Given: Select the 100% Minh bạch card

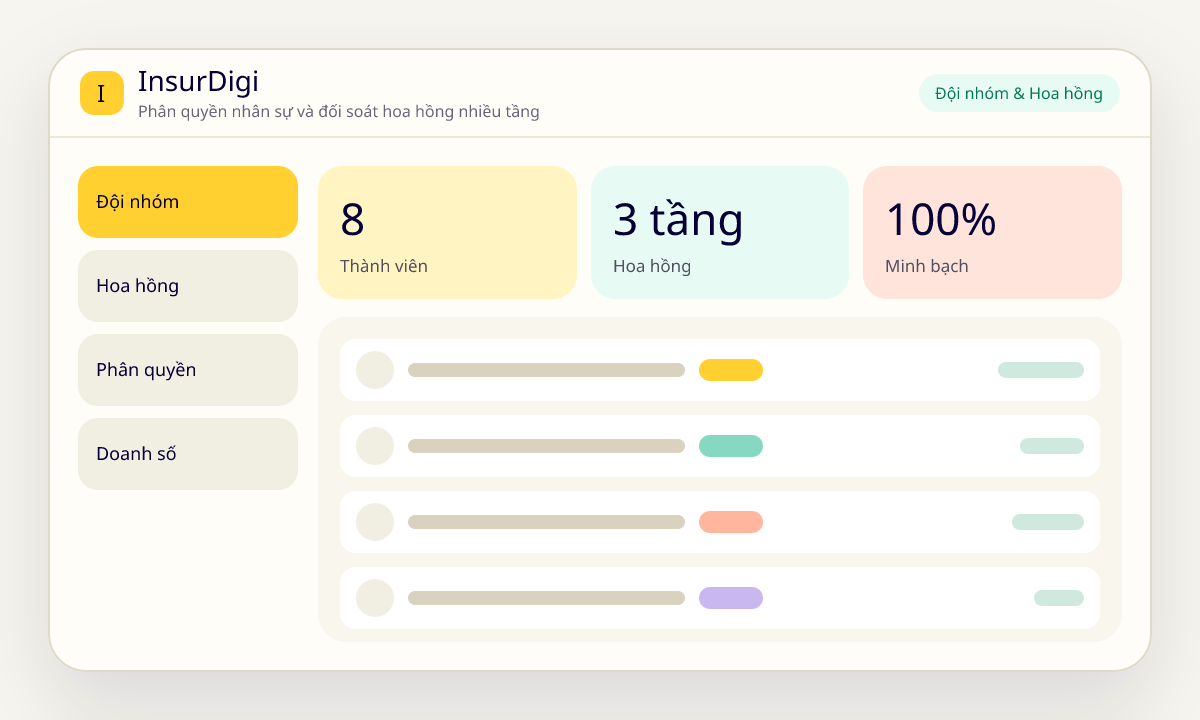Looking at the screenshot, I should (992, 232).
